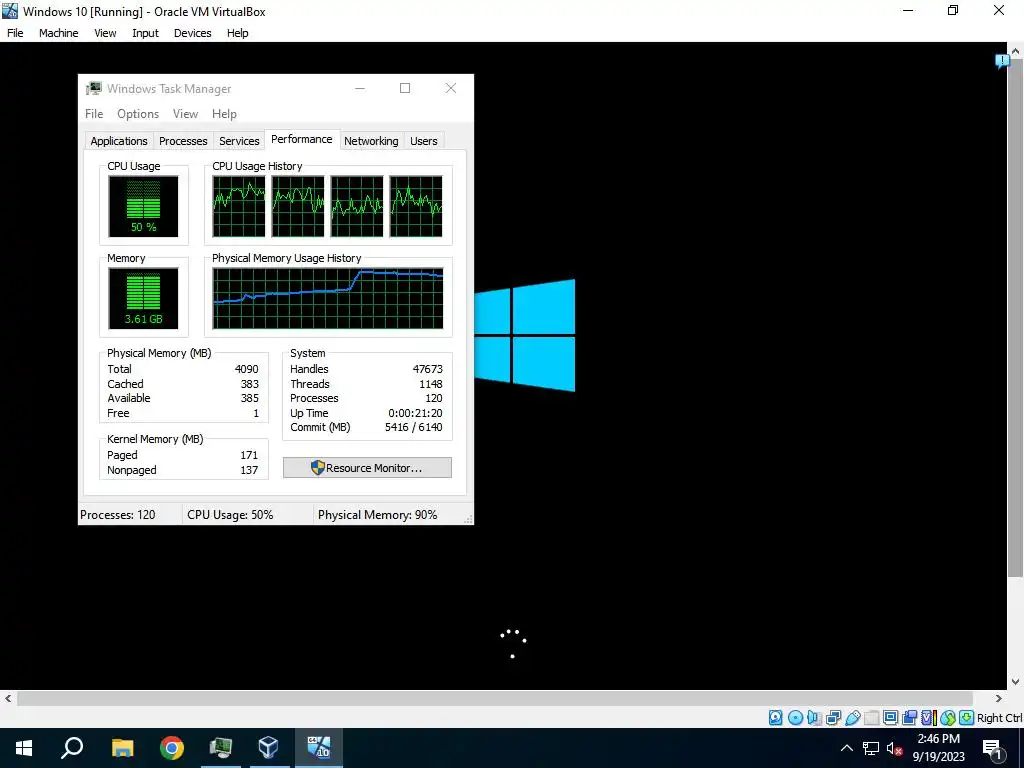
Task: Click the clock showing 2:46 PM
Action: pyautogui.click(x=938, y=739)
